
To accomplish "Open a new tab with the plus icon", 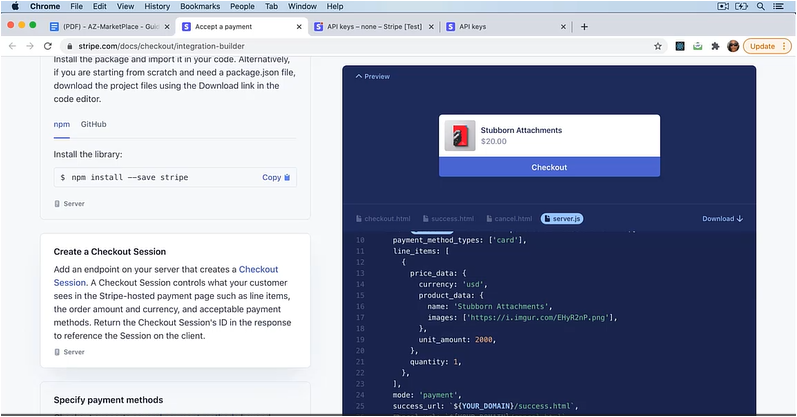I will click(x=584, y=27).
